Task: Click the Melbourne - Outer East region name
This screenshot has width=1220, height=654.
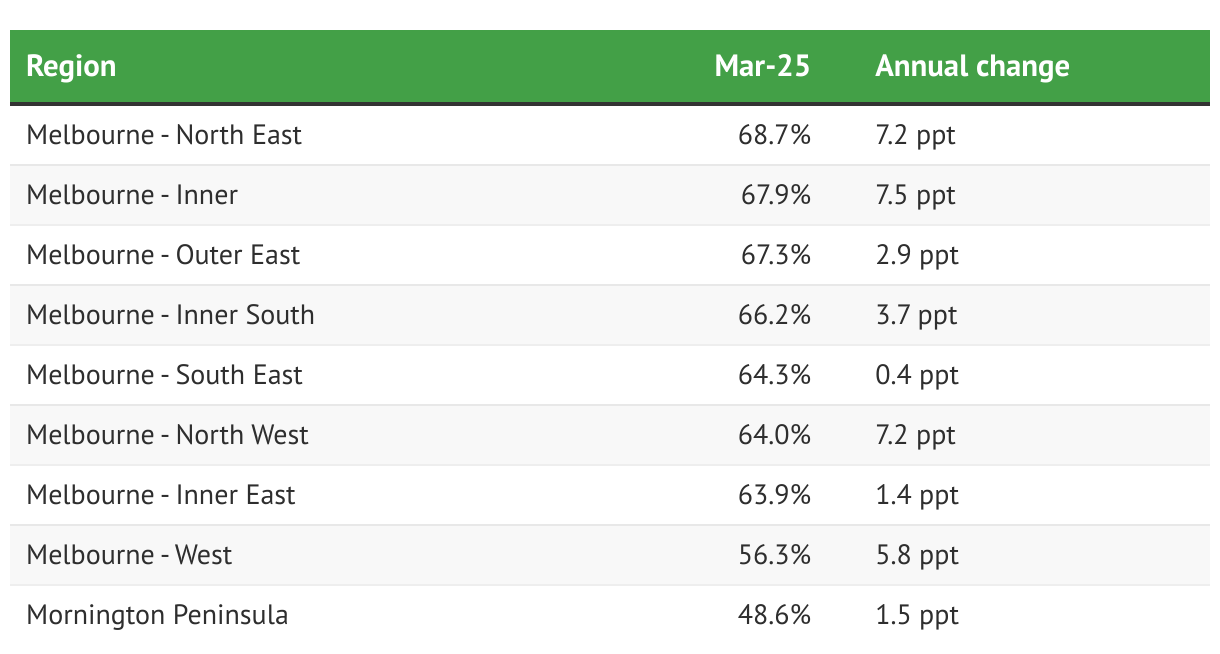Action: (x=163, y=255)
